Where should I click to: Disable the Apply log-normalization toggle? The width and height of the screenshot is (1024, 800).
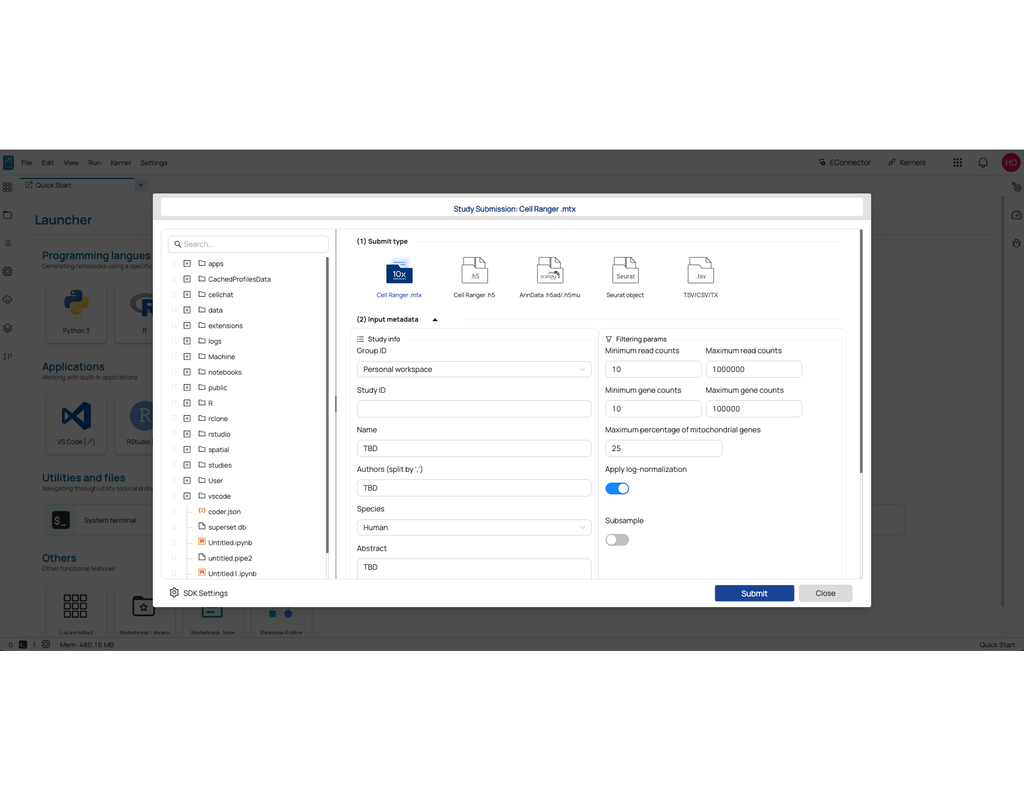point(617,489)
